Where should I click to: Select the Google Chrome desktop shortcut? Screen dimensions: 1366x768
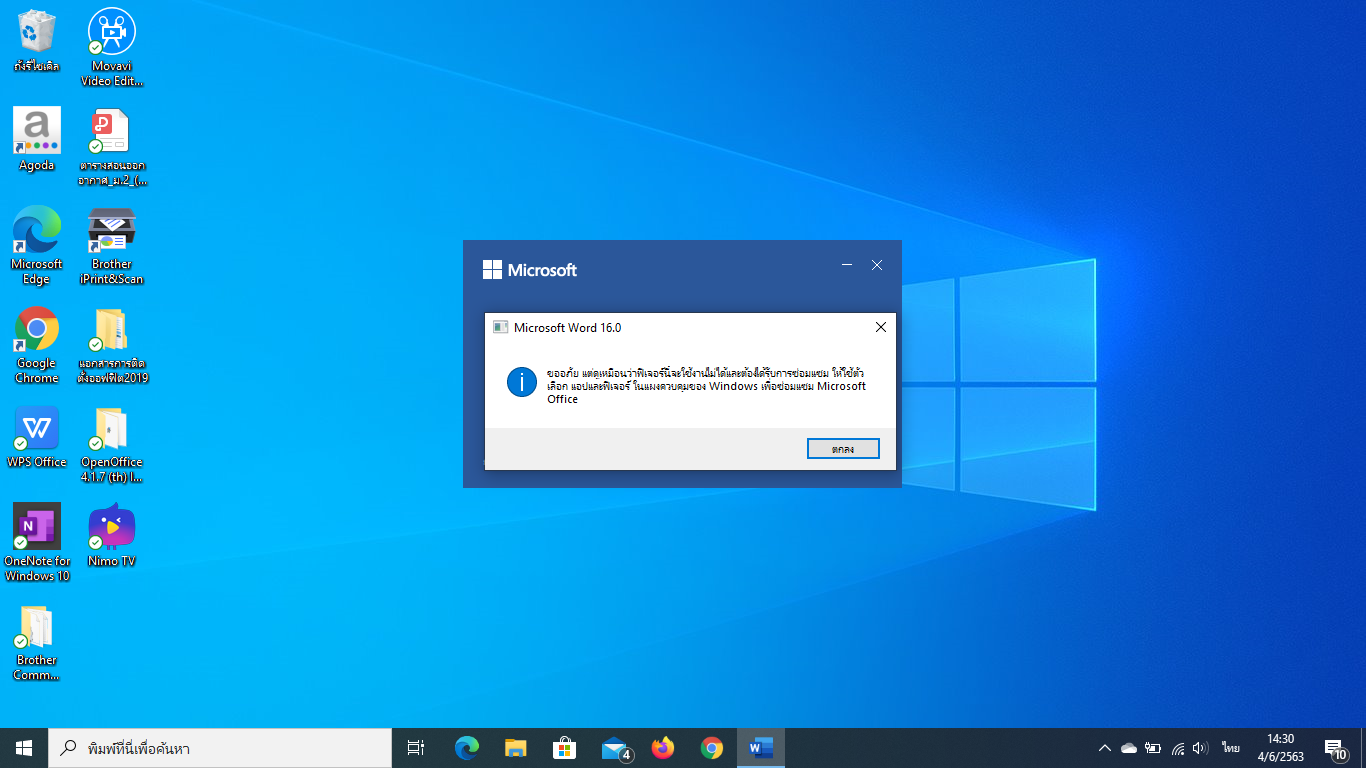[x=37, y=345]
